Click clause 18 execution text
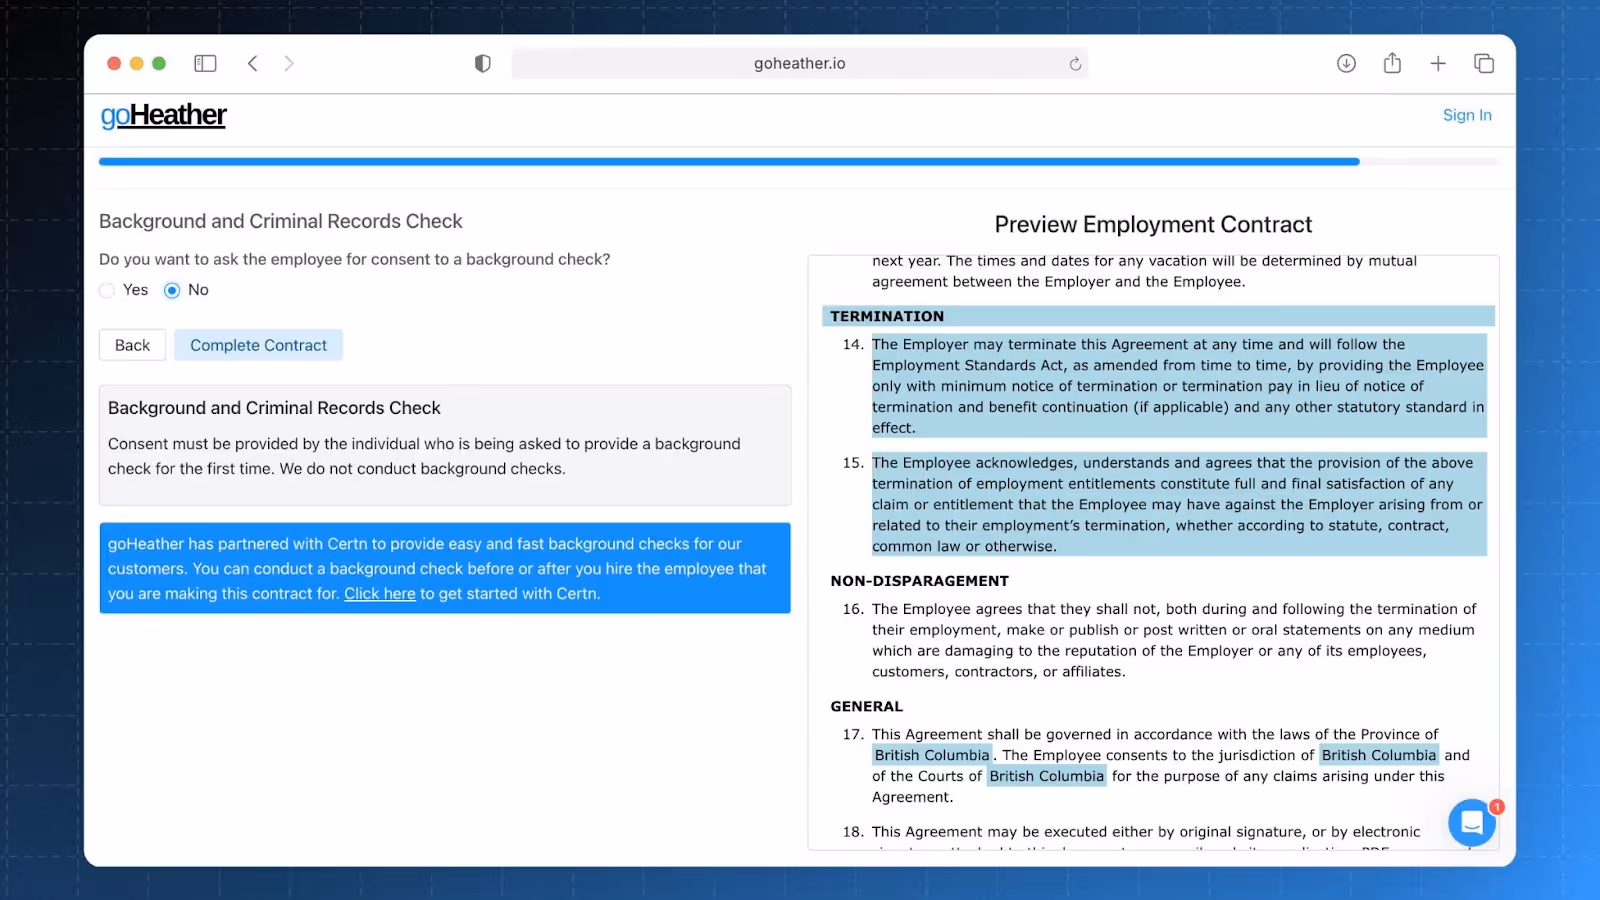1600x900 pixels. click(1146, 832)
